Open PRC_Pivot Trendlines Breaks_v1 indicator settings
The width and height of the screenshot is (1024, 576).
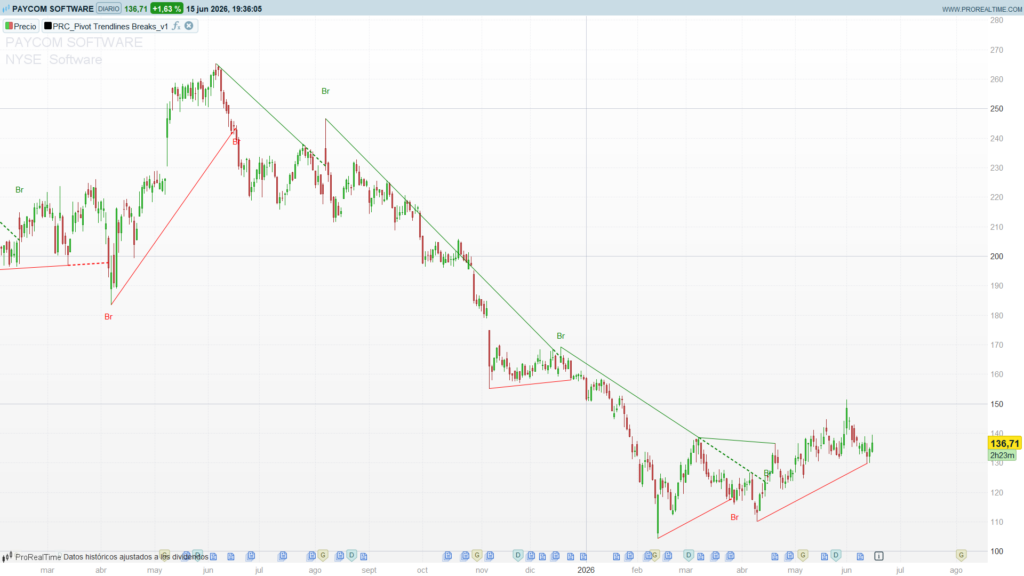point(110,26)
